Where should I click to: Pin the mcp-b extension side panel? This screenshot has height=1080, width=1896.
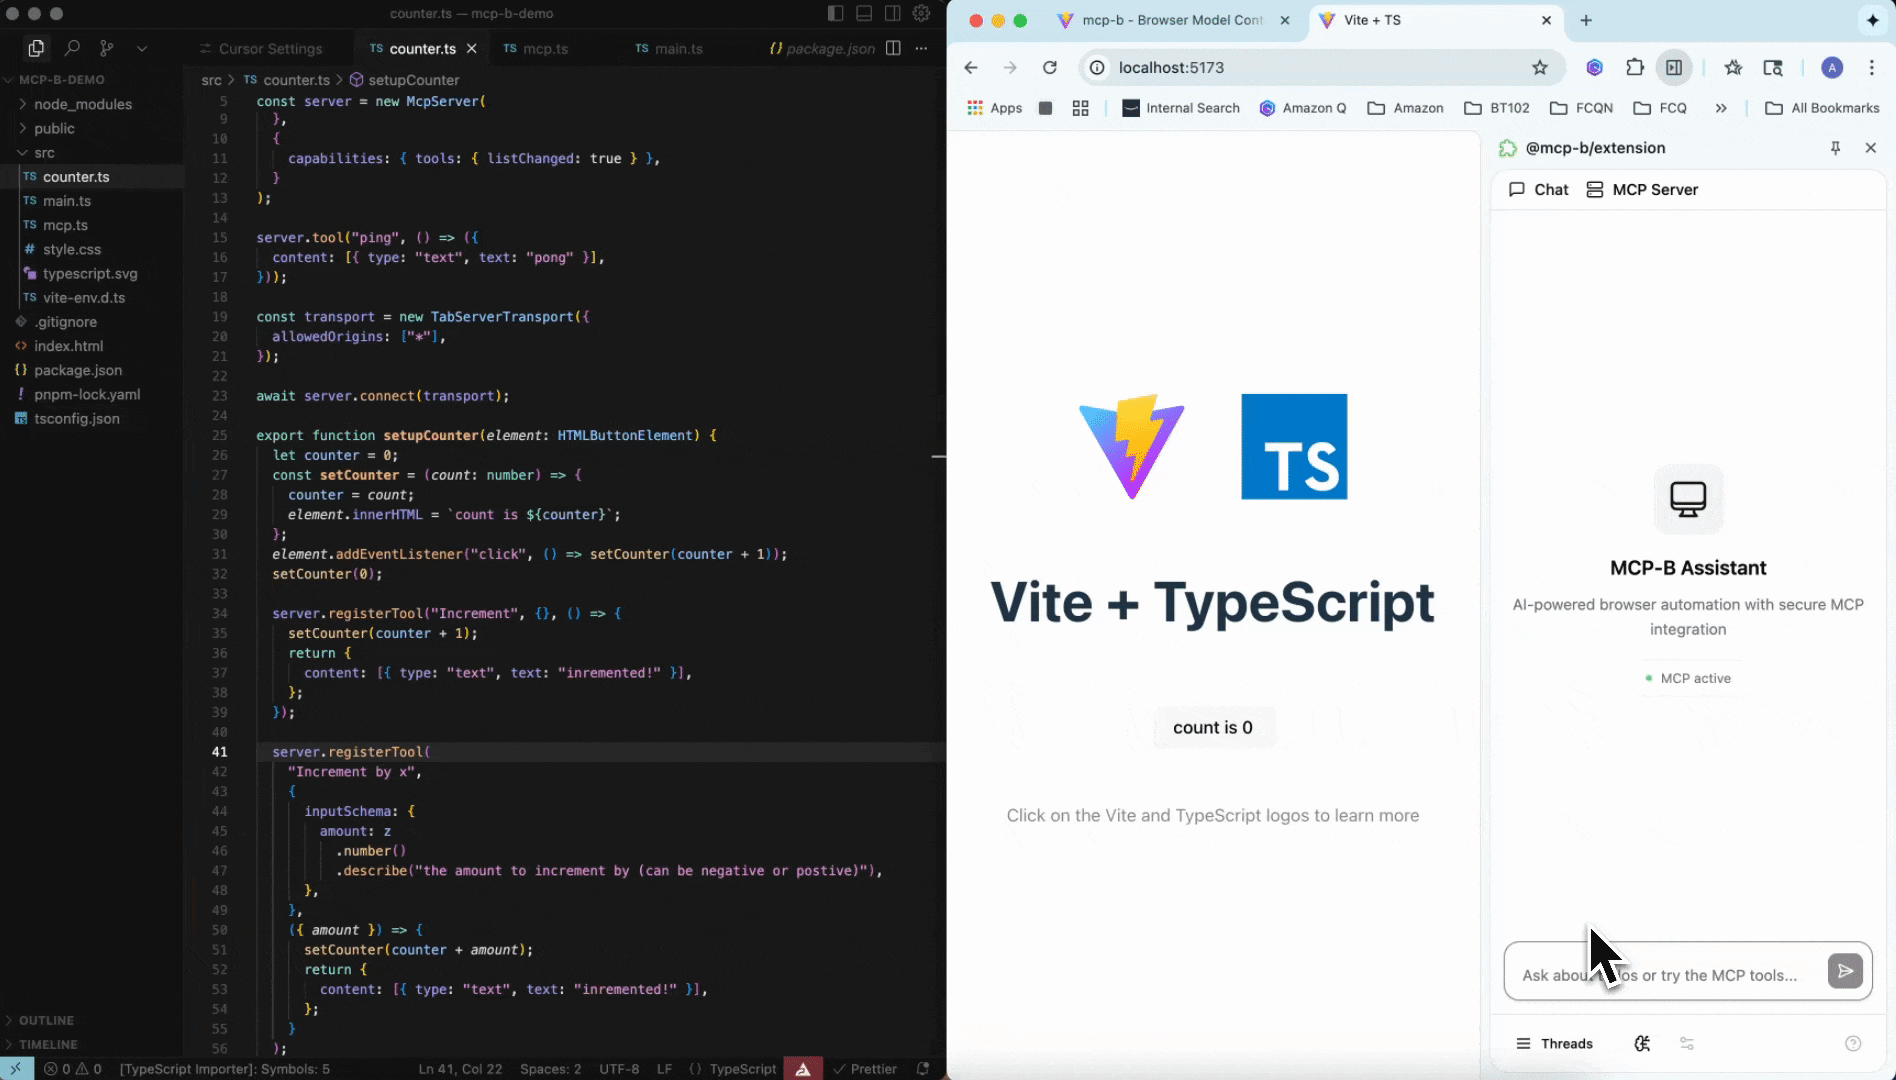coord(1835,148)
